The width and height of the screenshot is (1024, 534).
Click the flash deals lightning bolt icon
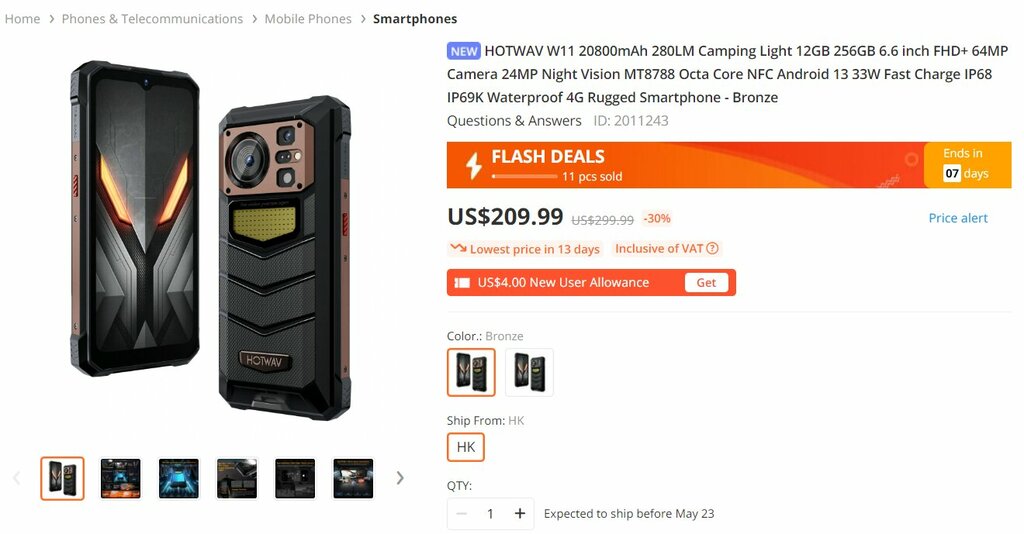[474, 165]
